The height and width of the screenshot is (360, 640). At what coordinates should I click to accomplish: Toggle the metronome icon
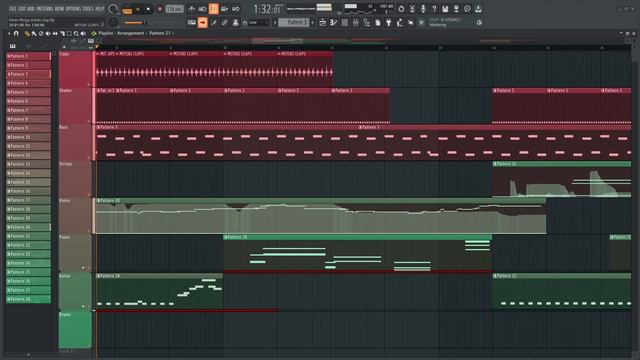coord(191,9)
